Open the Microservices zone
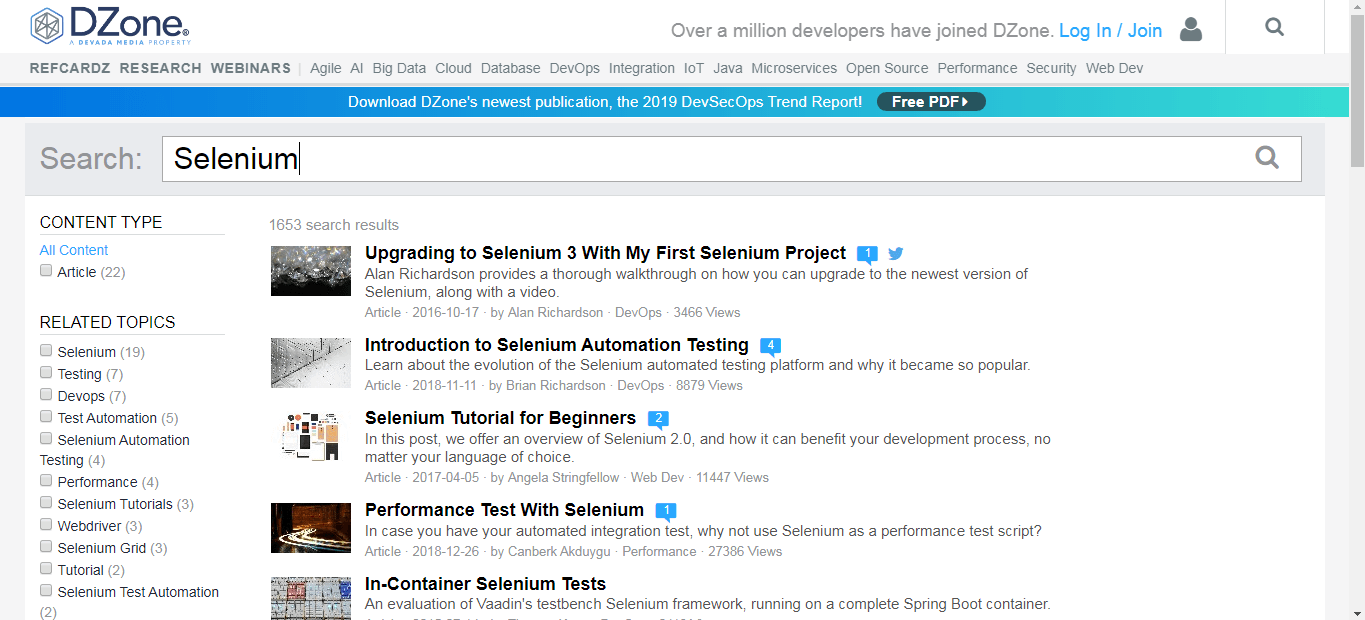This screenshot has width=1365, height=620. point(794,68)
